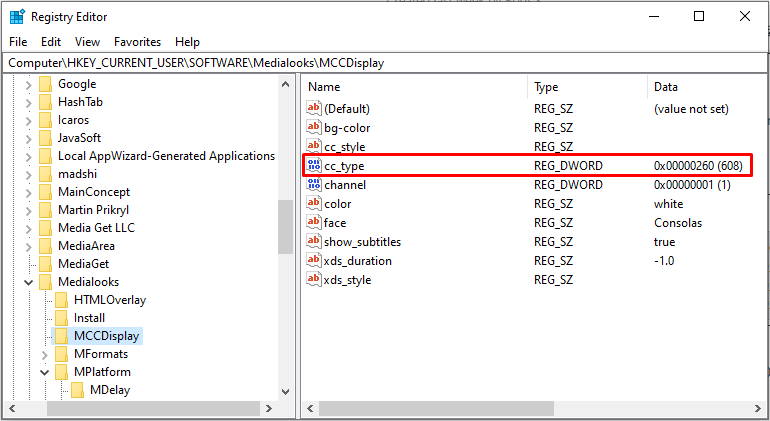Screen dimensions: 770x421
Task: Select the MCCDisplay key
Action: point(107,336)
